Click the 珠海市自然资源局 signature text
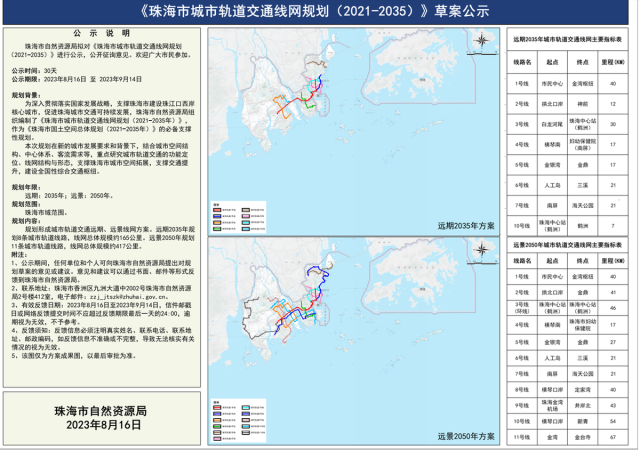This screenshot has width=640, height=450. point(101,411)
